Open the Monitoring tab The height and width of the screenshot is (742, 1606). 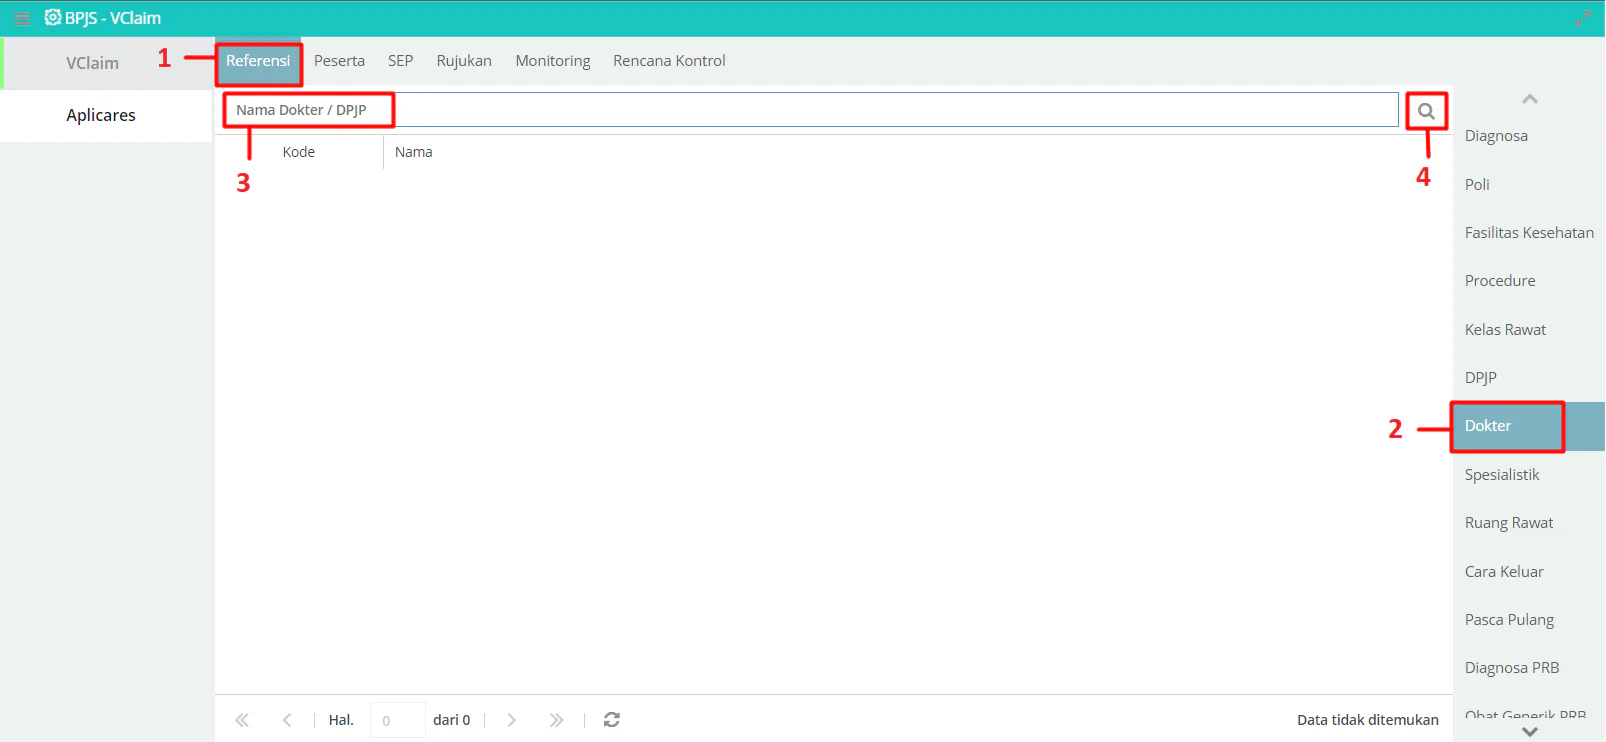(553, 61)
